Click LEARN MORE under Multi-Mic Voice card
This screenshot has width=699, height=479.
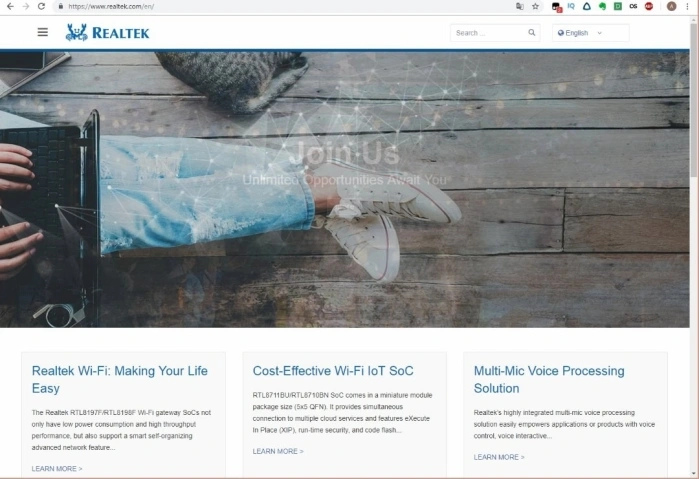[x=499, y=457]
